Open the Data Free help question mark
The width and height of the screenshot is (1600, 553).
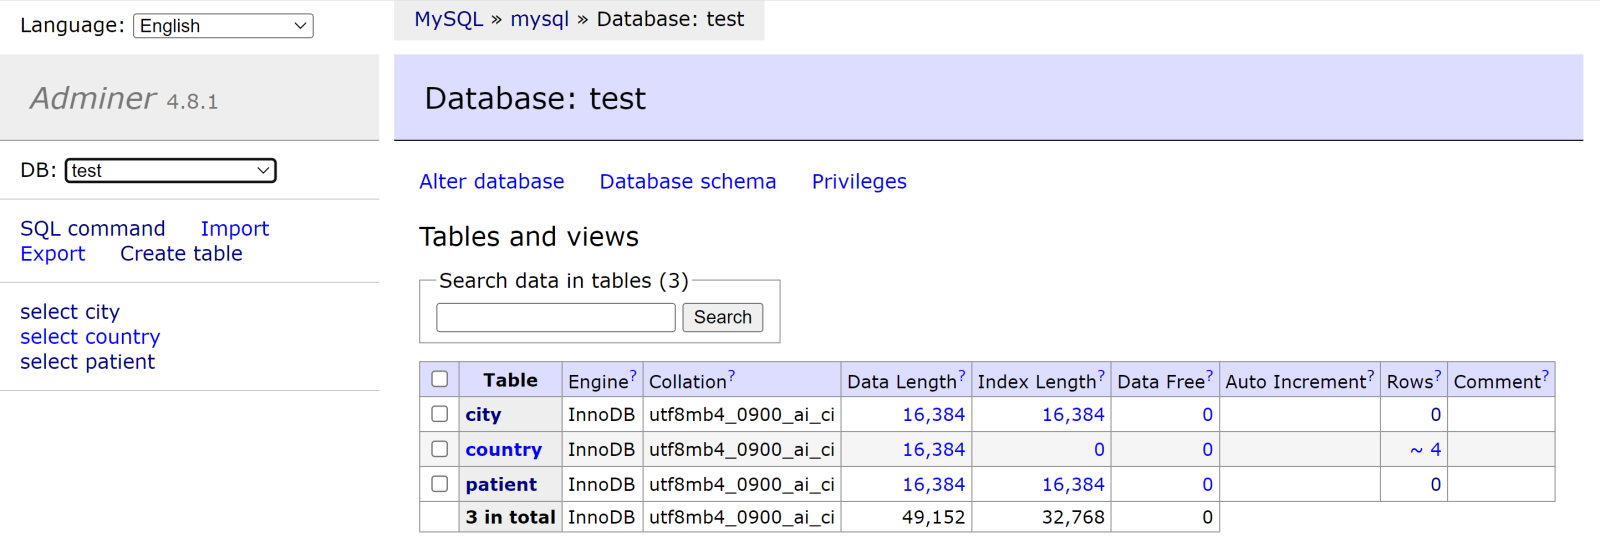click(1209, 376)
